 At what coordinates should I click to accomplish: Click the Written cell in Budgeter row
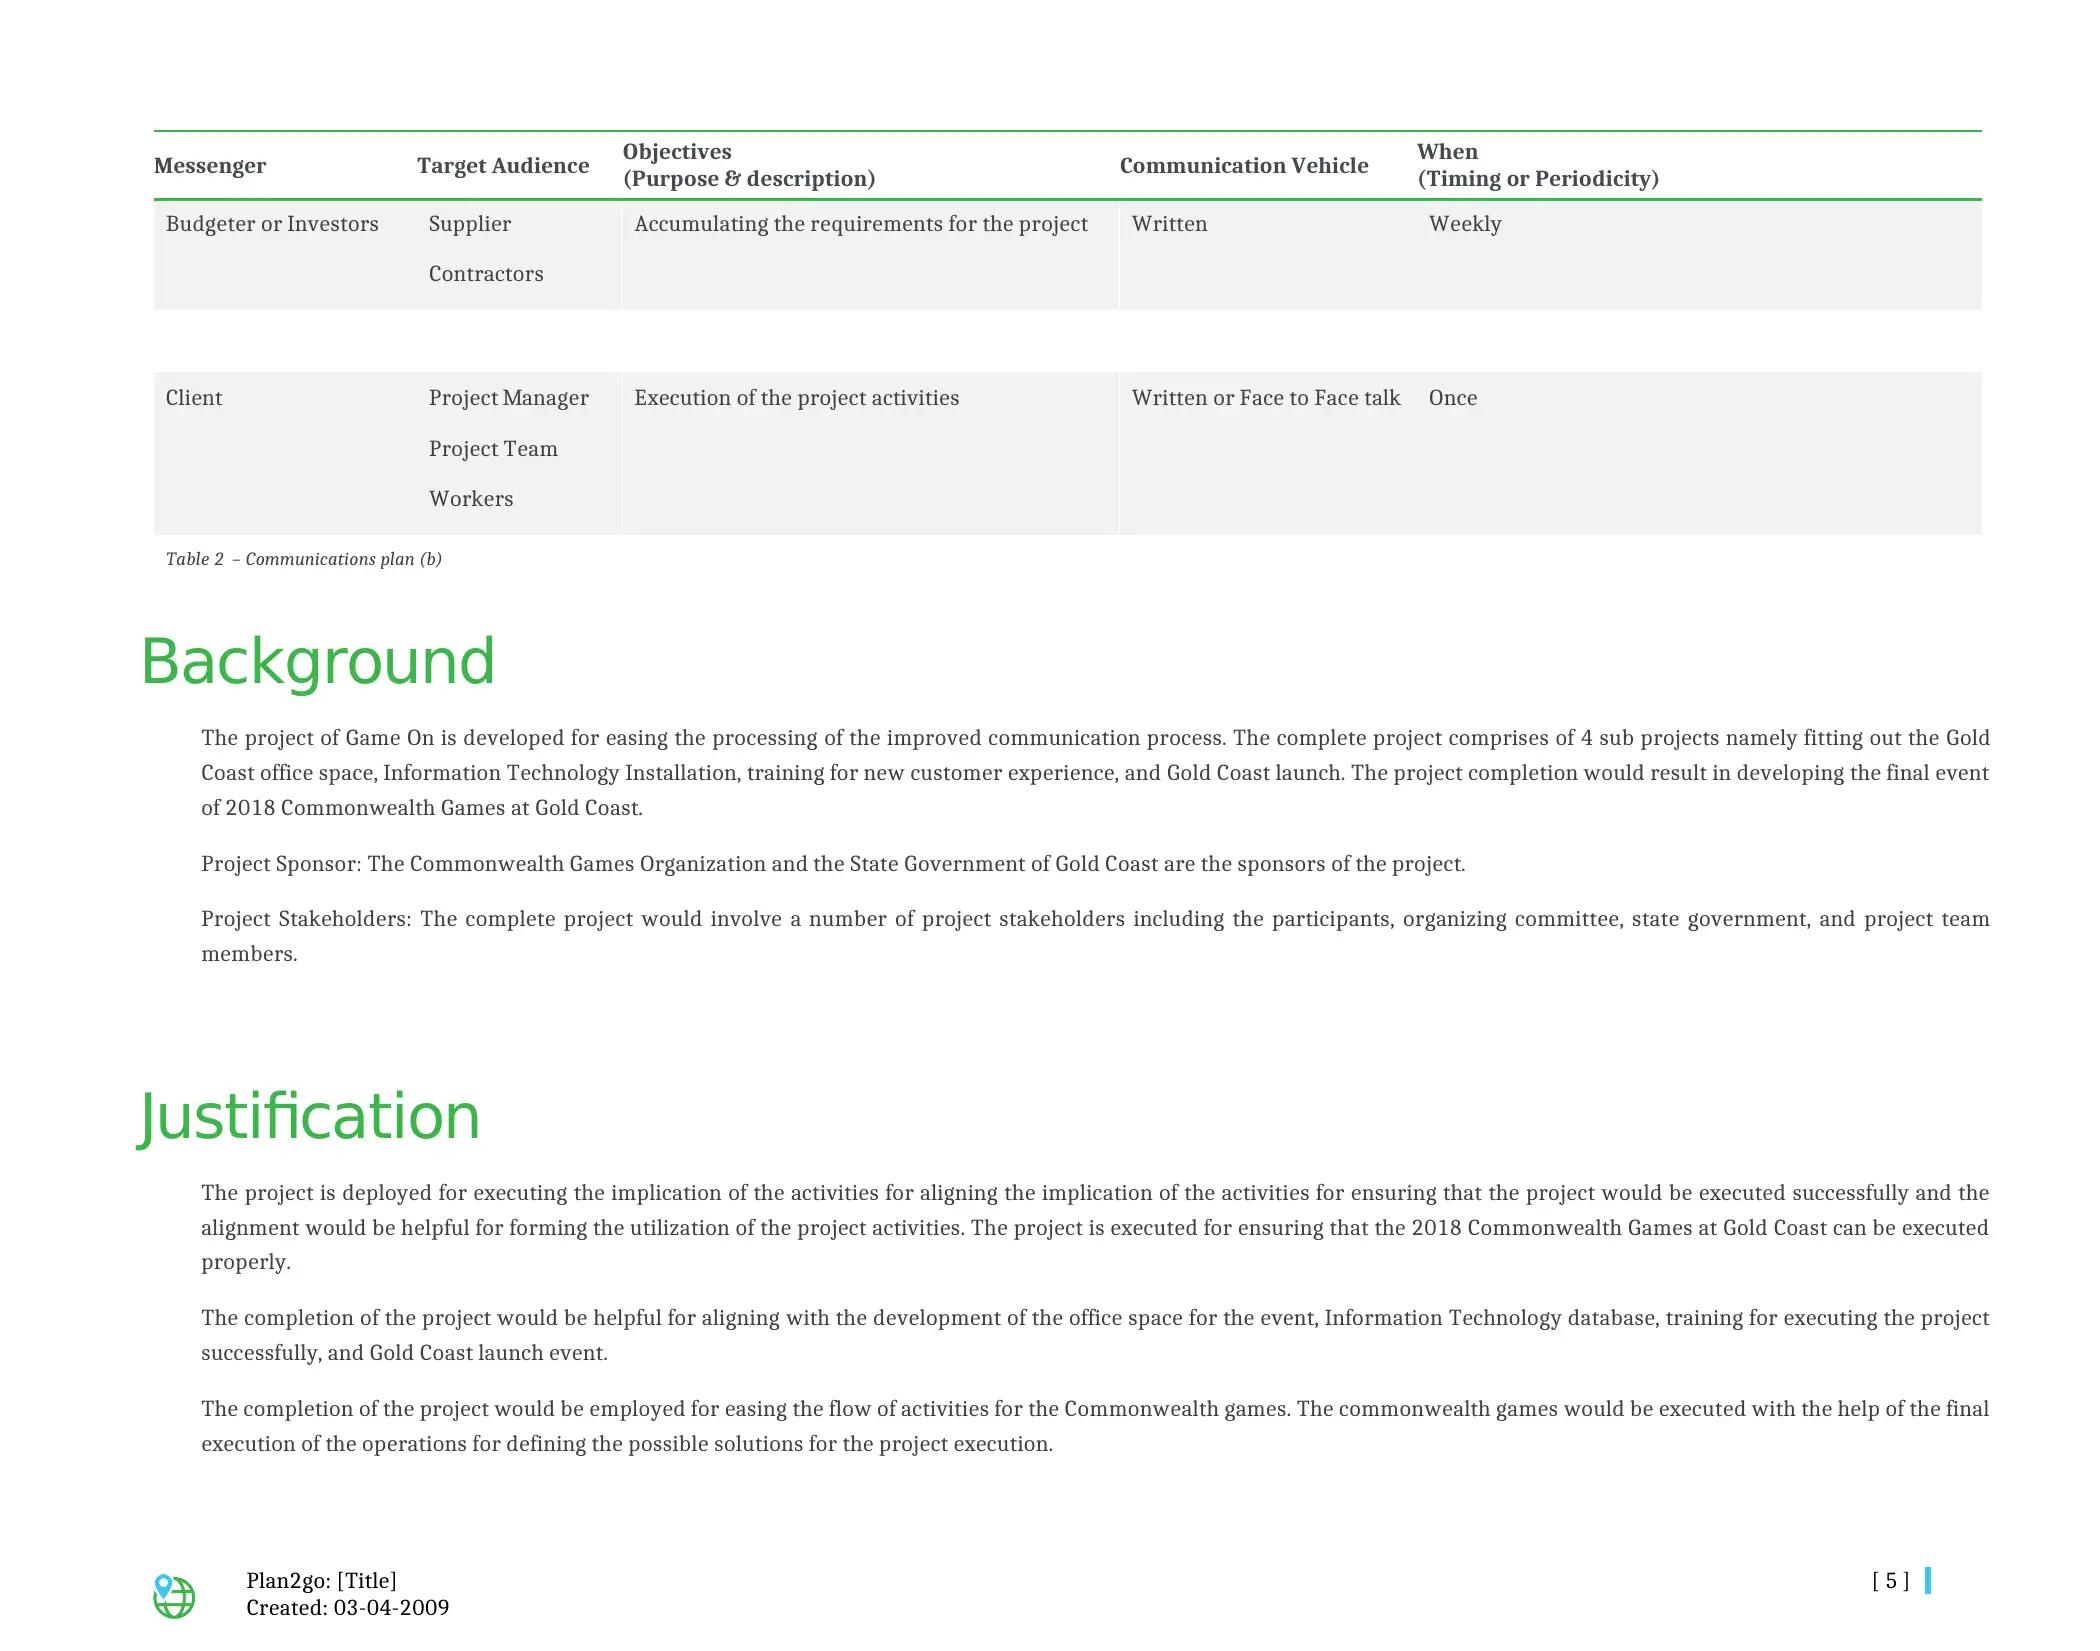[1169, 224]
